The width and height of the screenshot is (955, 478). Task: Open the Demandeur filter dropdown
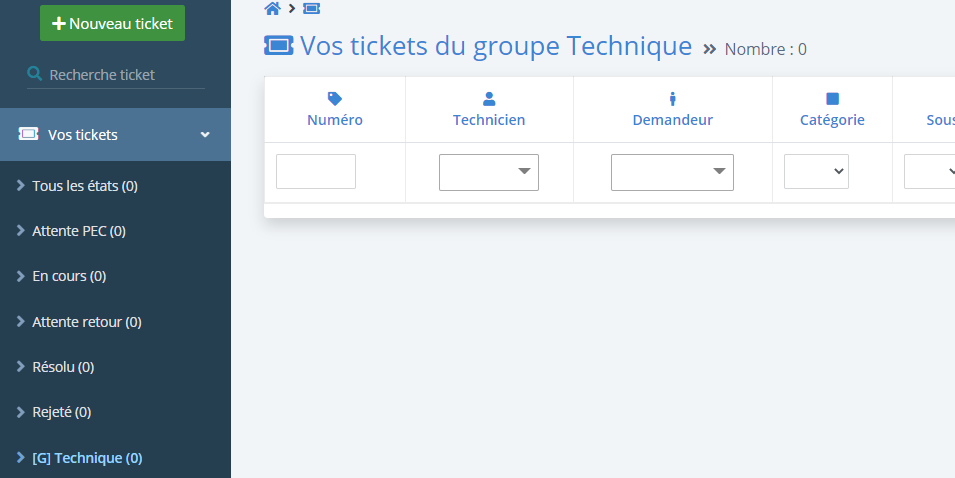pyautogui.click(x=672, y=172)
